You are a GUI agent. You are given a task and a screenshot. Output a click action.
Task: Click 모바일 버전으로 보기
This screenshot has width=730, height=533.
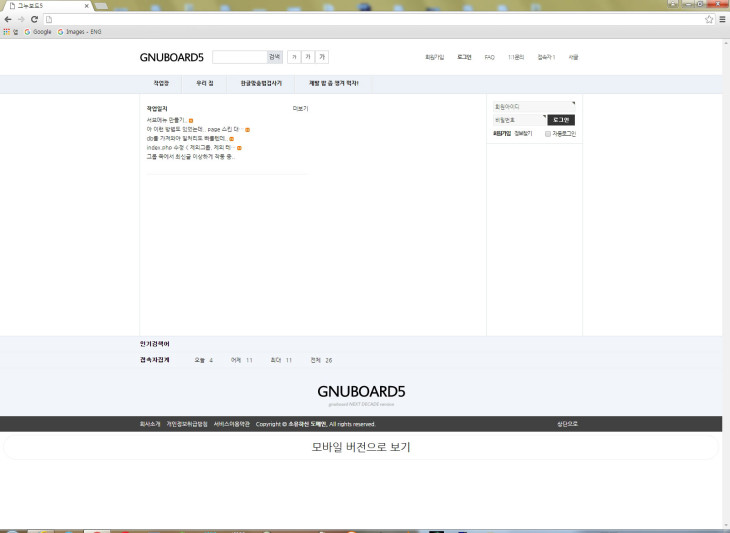coord(361,447)
